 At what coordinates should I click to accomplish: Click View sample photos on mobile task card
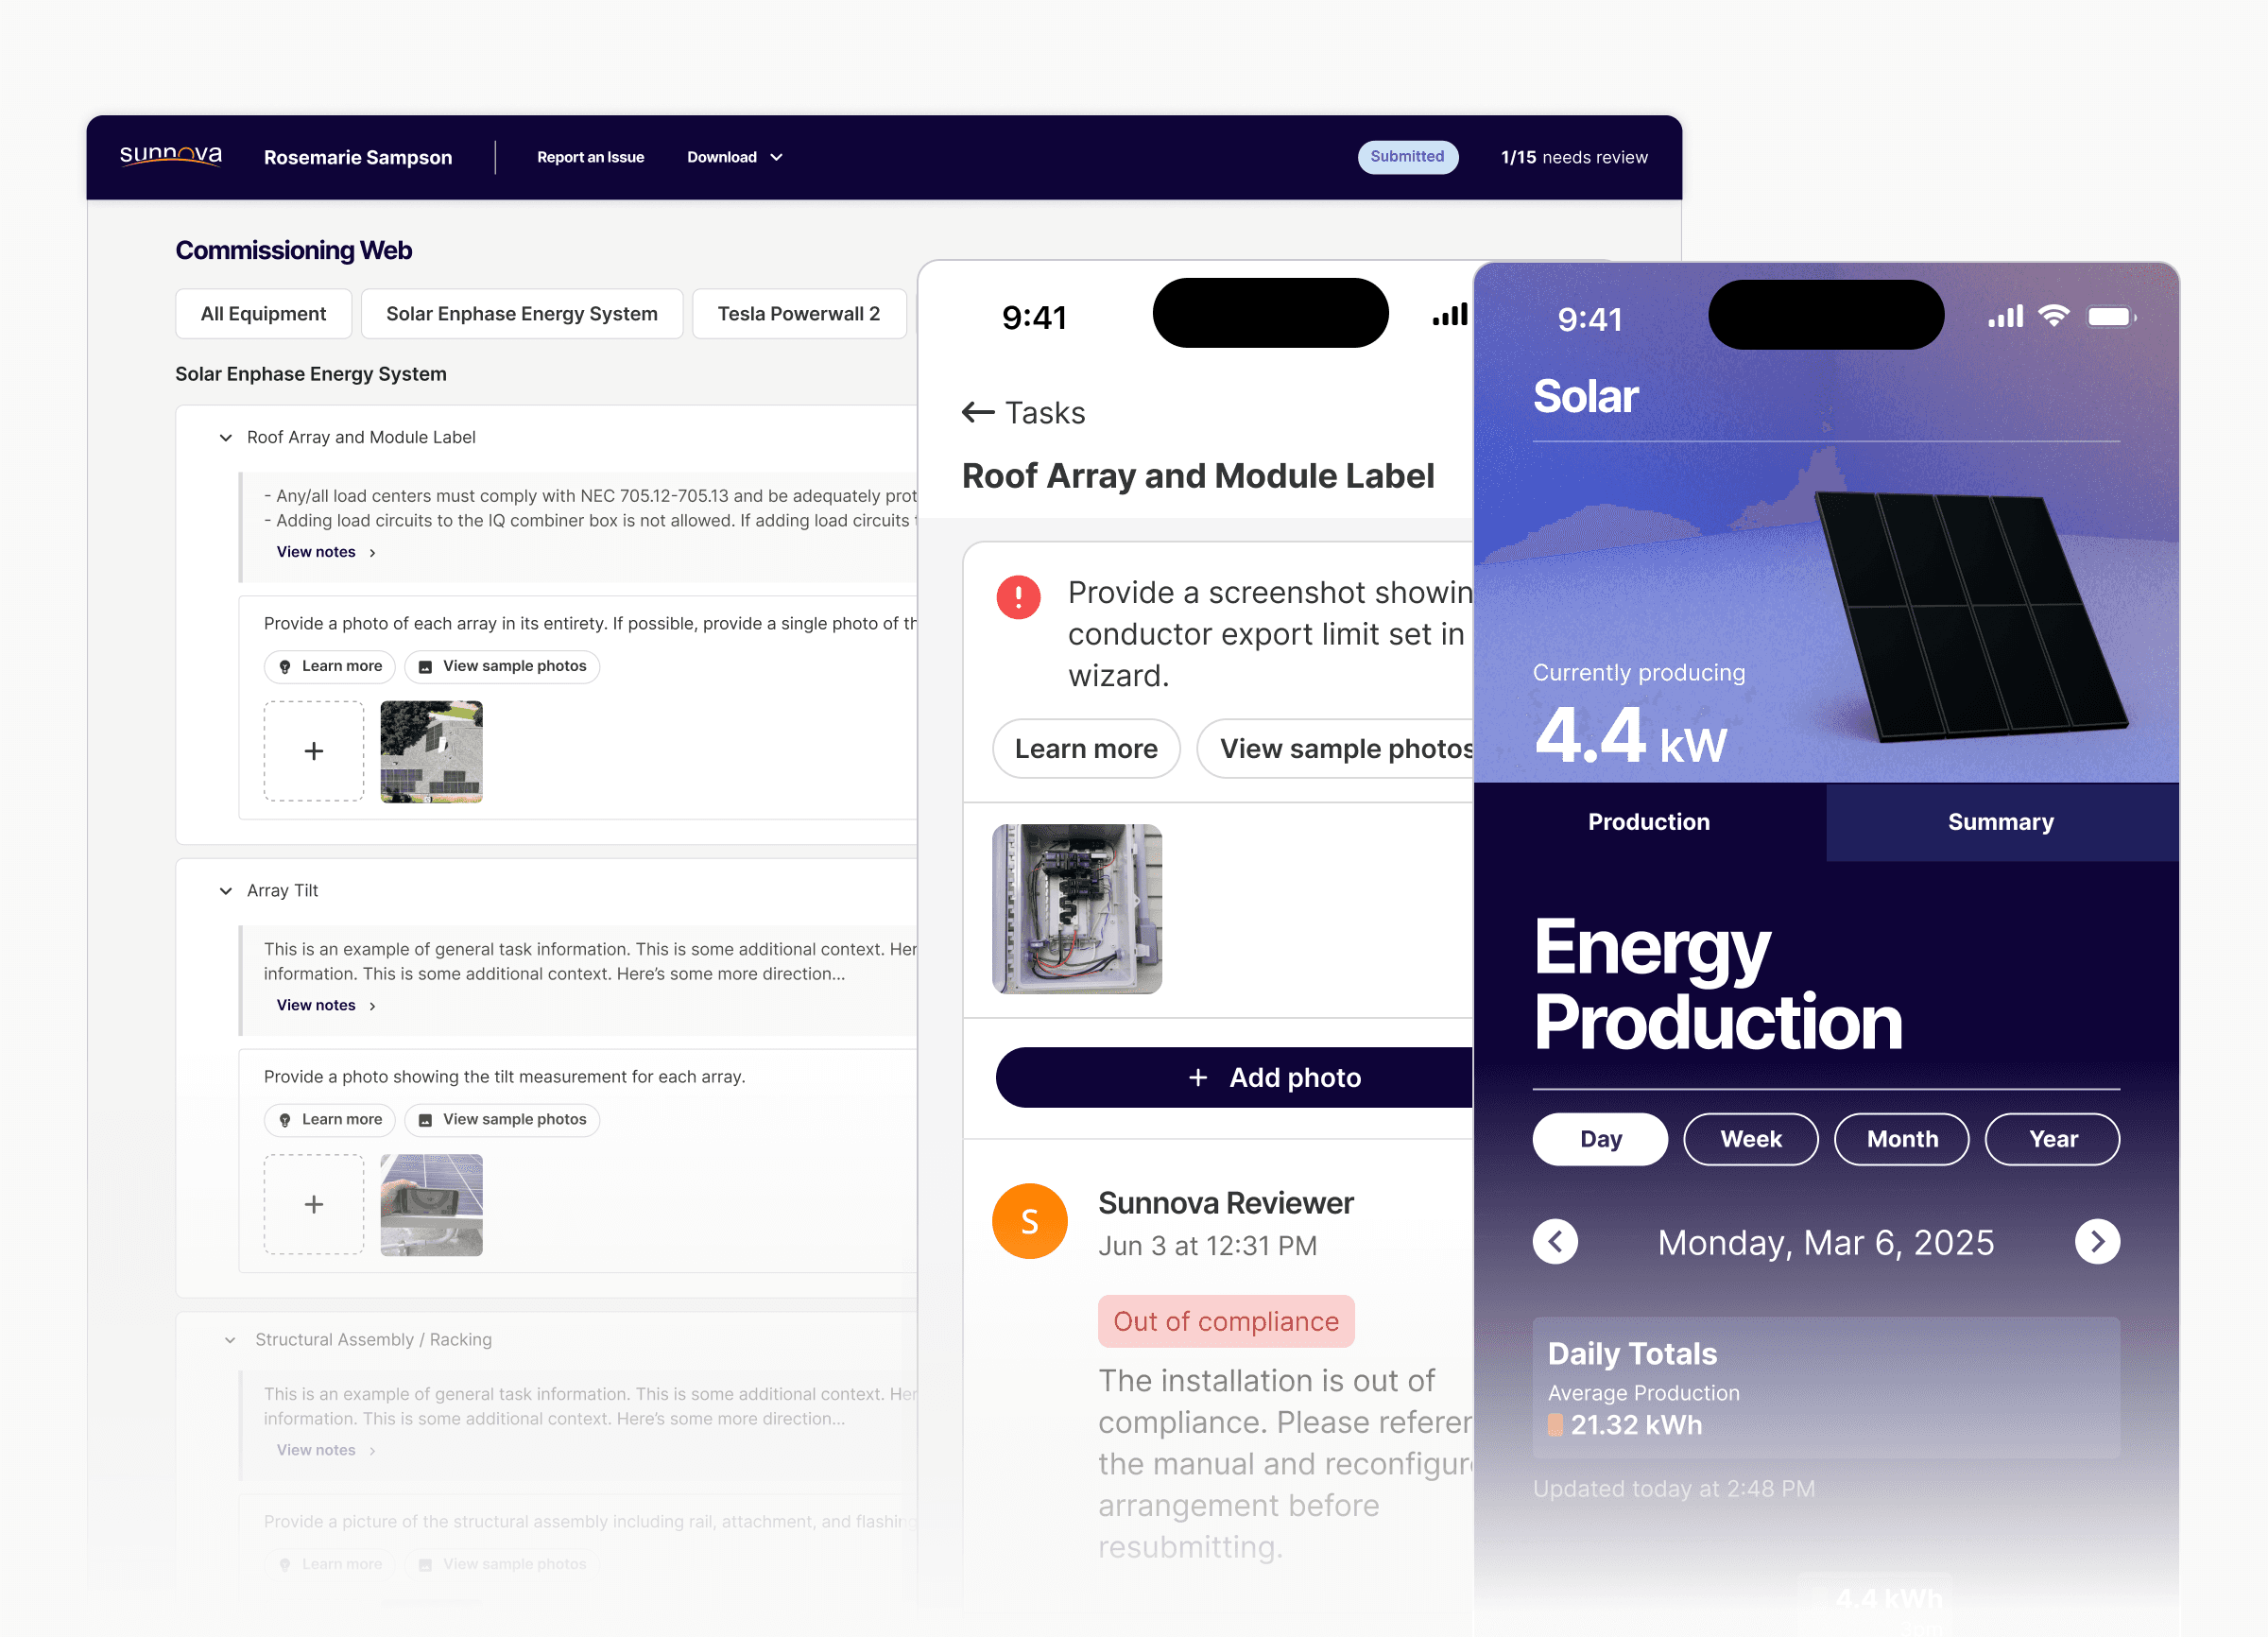pos(1336,749)
